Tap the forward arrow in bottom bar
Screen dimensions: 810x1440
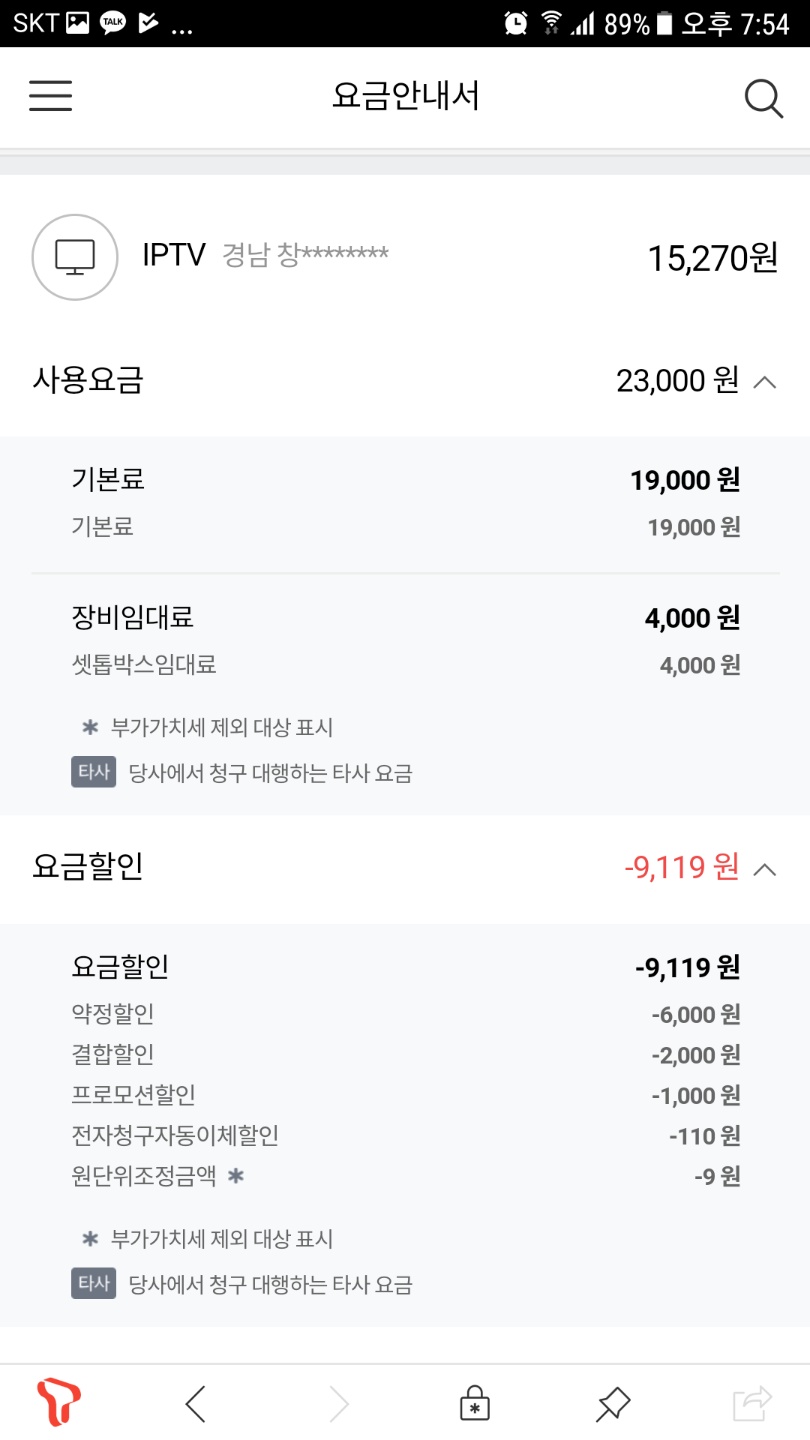[x=340, y=1404]
